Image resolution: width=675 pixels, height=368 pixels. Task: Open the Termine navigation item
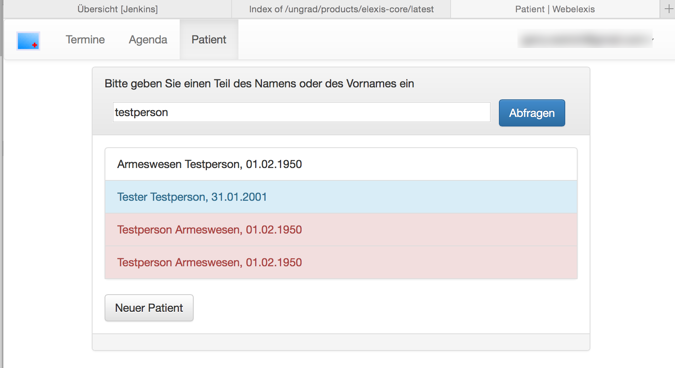(x=85, y=40)
